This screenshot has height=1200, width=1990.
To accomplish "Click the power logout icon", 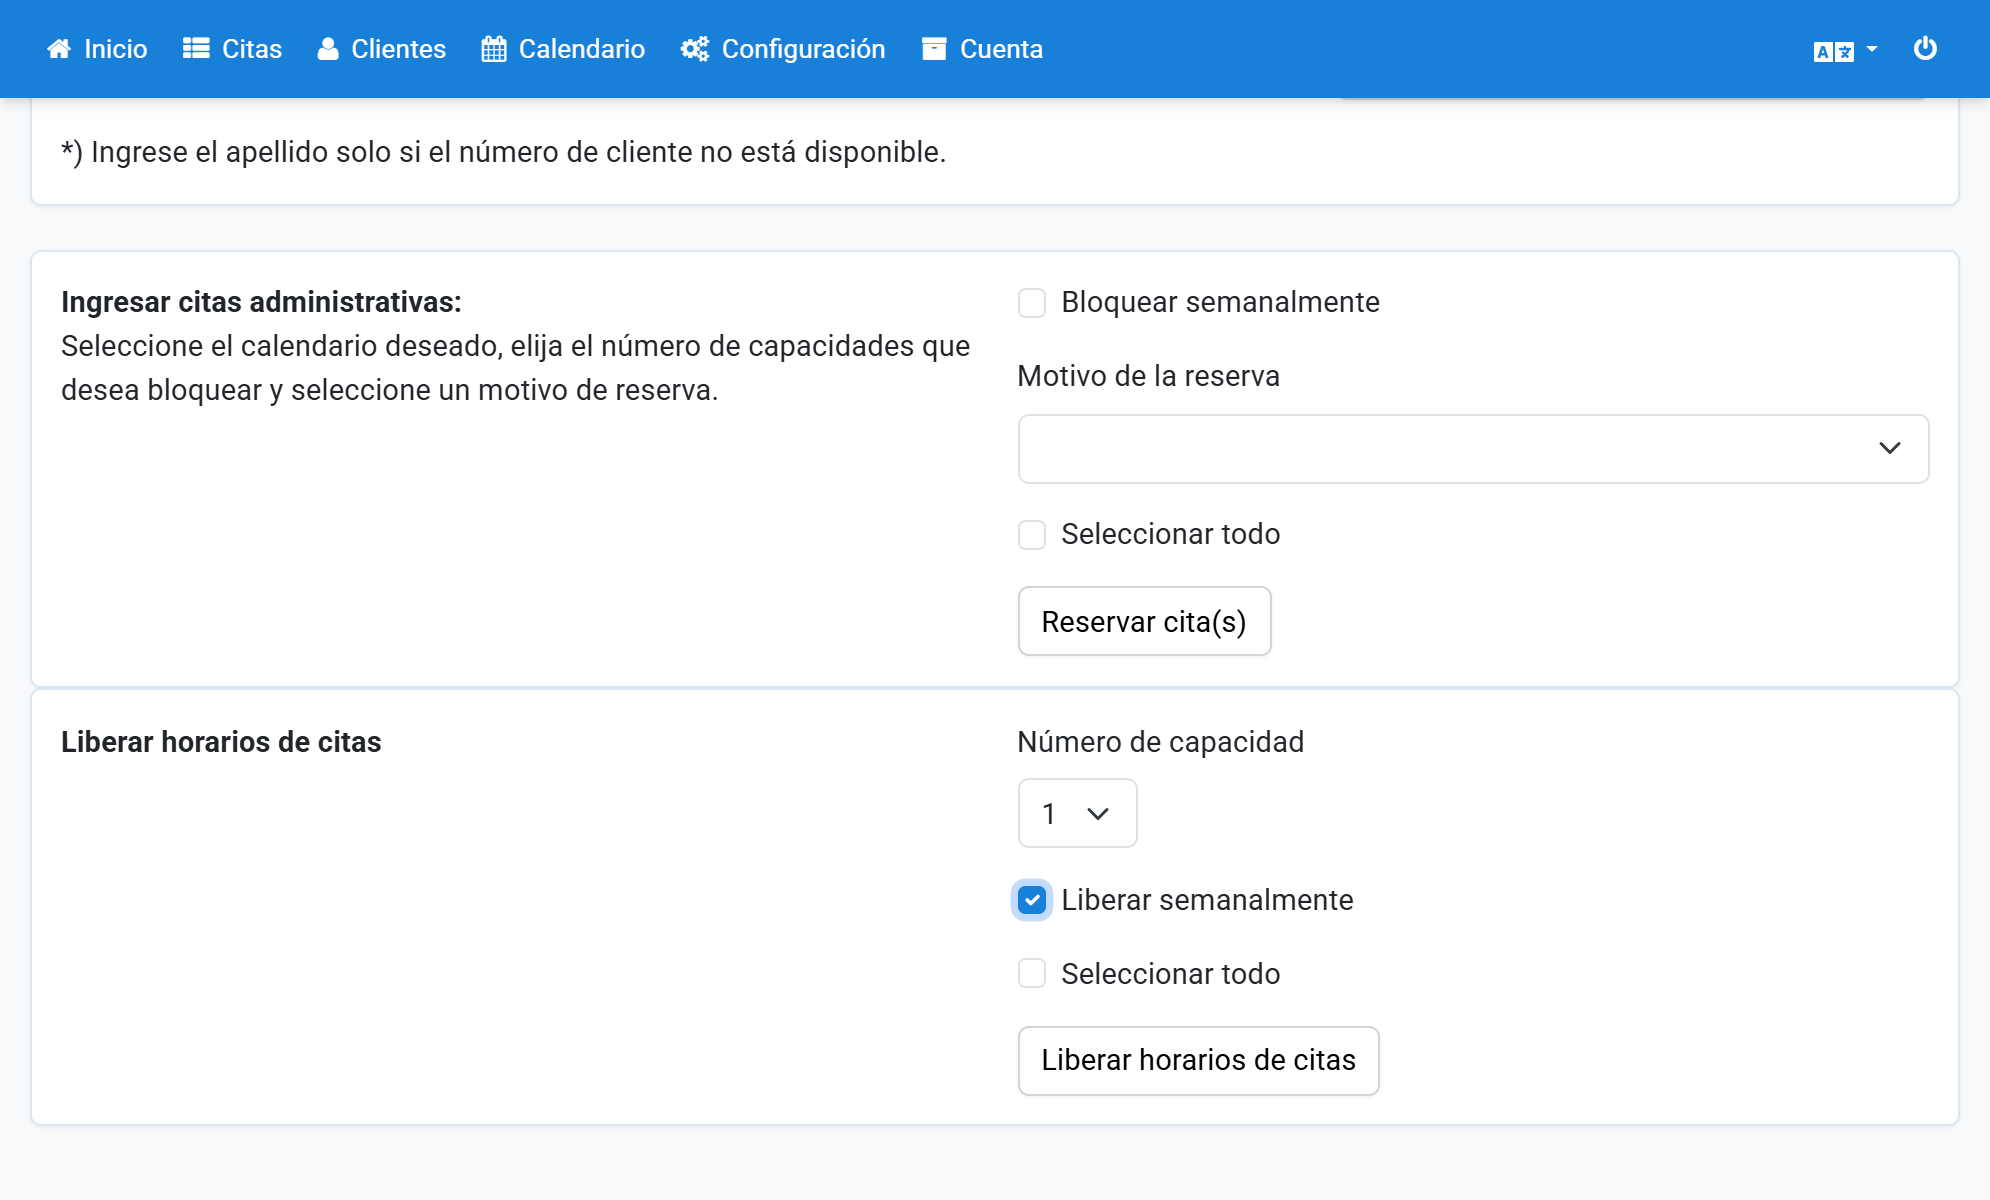I will (1925, 48).
